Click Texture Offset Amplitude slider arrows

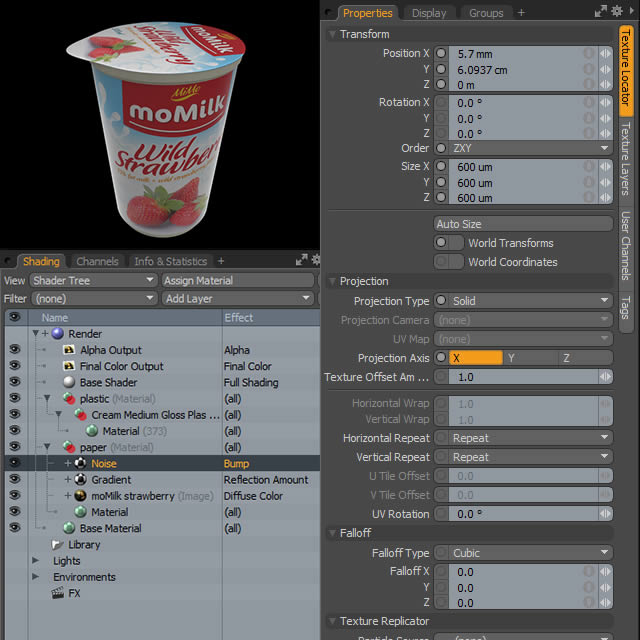(605, 377)
